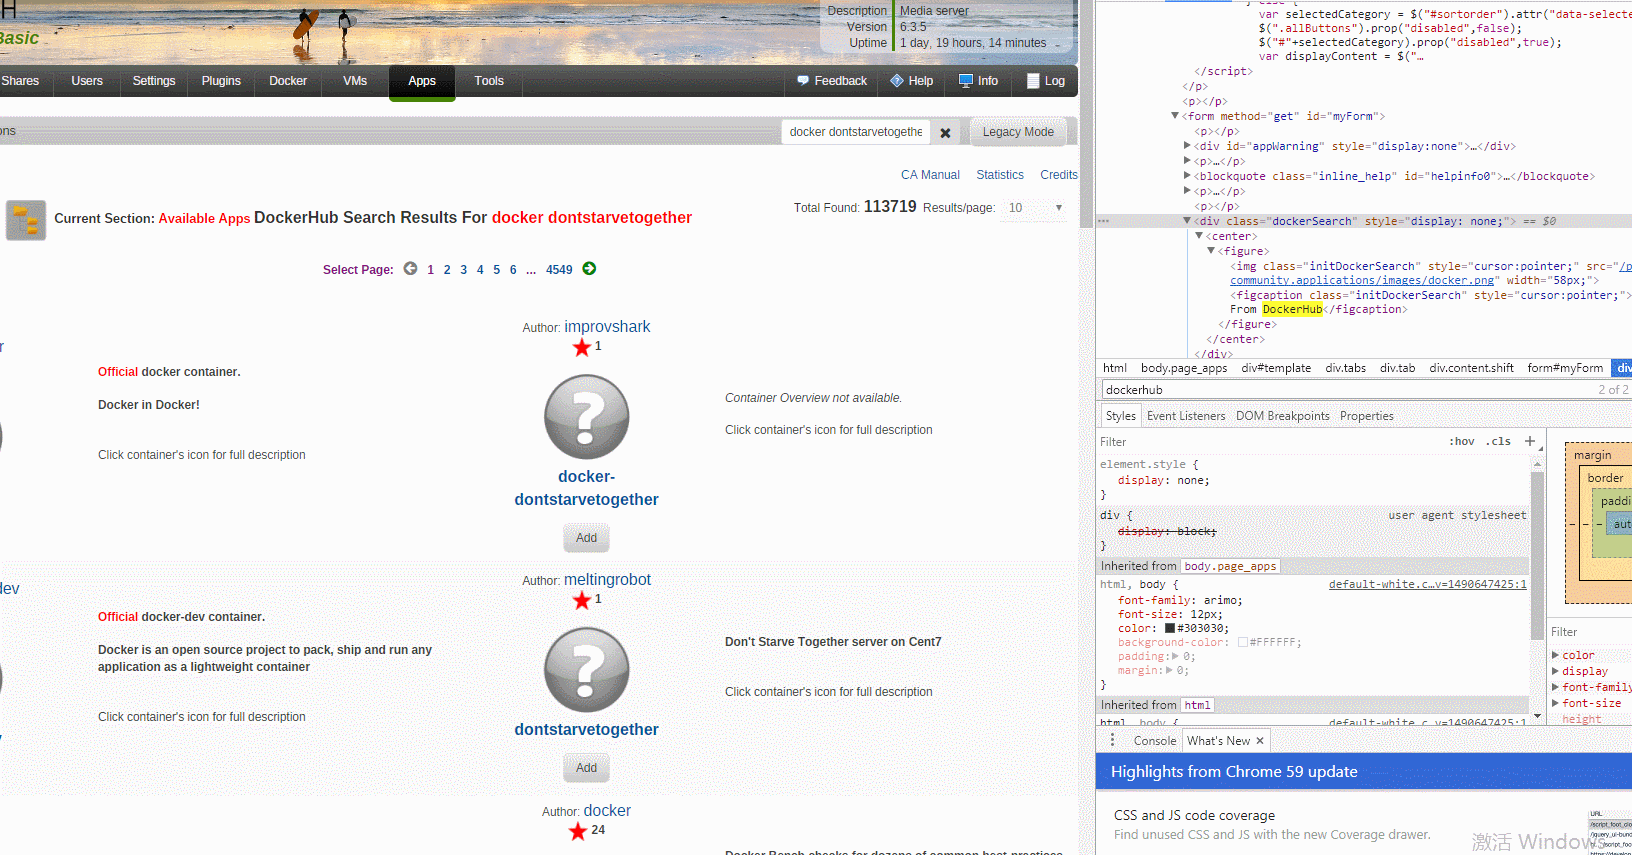The width and height of the screenshot is (1632, 855).
Task: Click the #FFFFFF background-color swatch
Action: click(x=1242, y=643)
